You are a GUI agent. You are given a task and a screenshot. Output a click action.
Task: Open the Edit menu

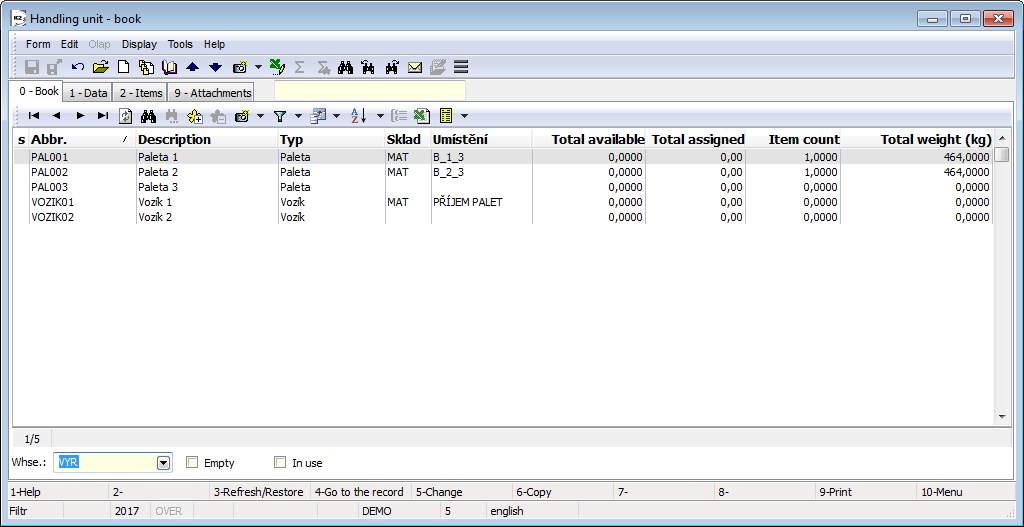point(70,44)
